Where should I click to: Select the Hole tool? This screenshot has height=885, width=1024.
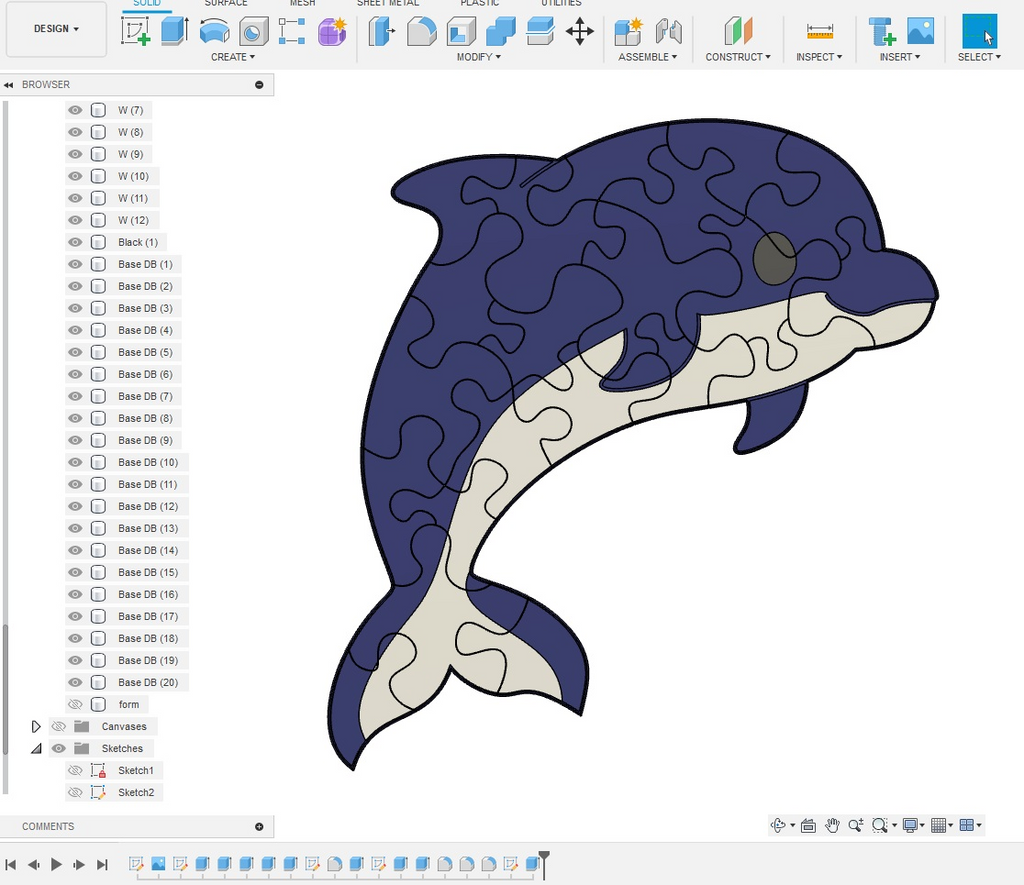tap(253, 31)
